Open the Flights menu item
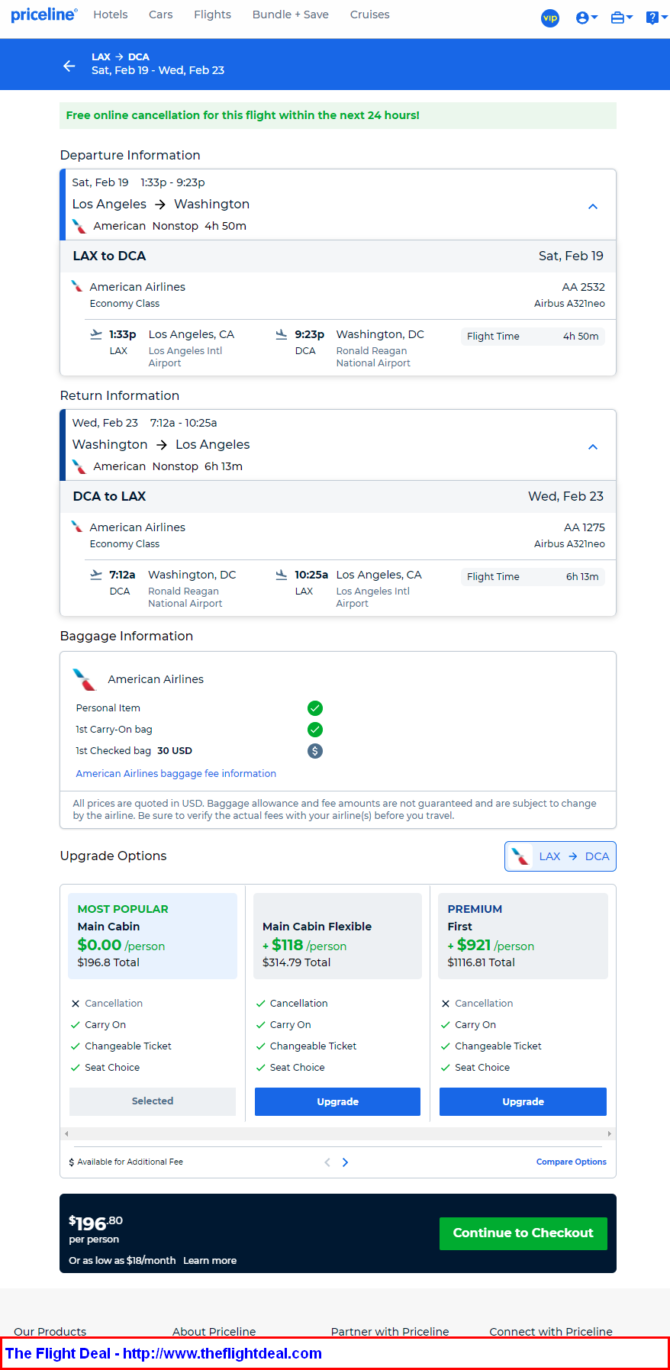This screenshot has height=1370, width=670. pos(212,15)
